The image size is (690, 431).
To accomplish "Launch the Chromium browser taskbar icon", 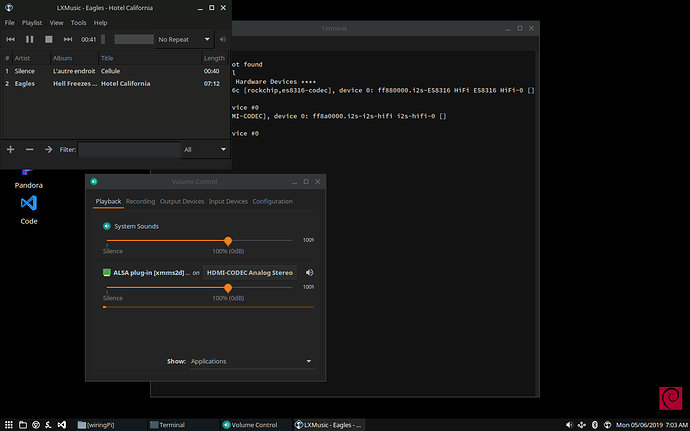I will 36,425.
